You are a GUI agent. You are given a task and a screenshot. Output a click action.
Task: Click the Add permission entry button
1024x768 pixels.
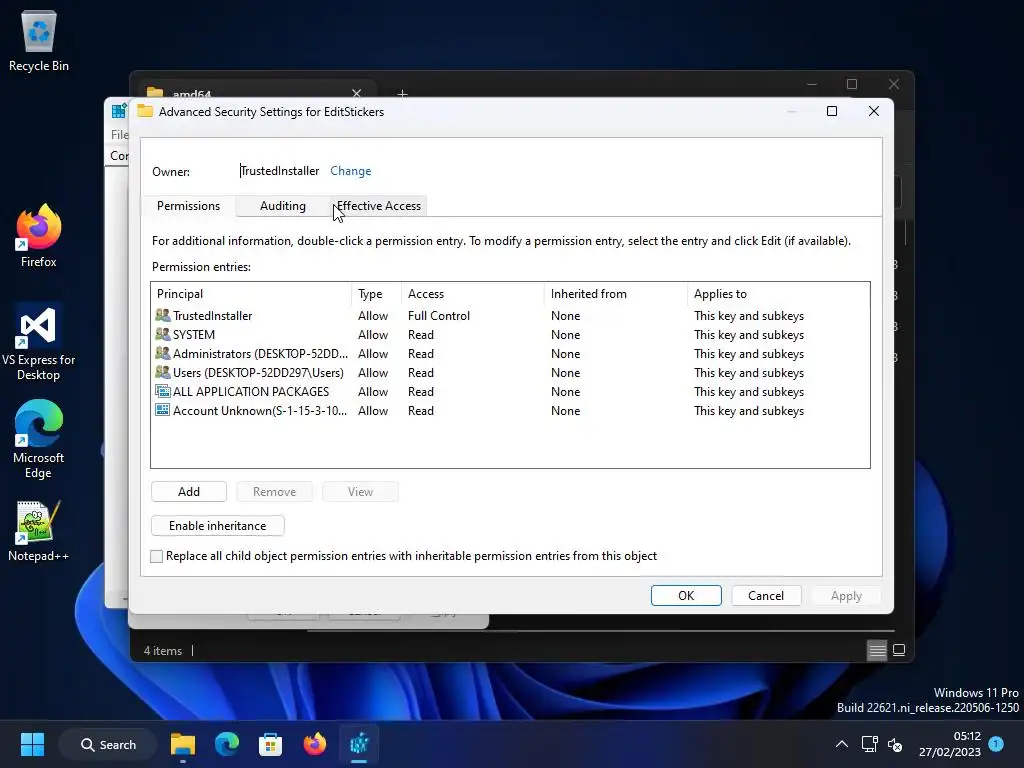(x=189, y=492)
